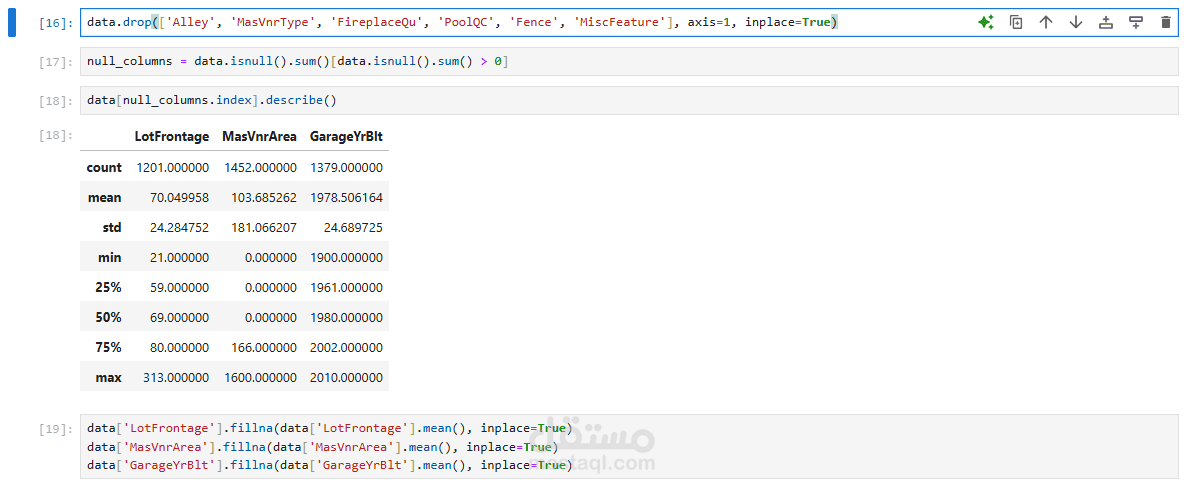Select the 1452.000000 count value
1184x484 pixels.
(x=261, y=167)
